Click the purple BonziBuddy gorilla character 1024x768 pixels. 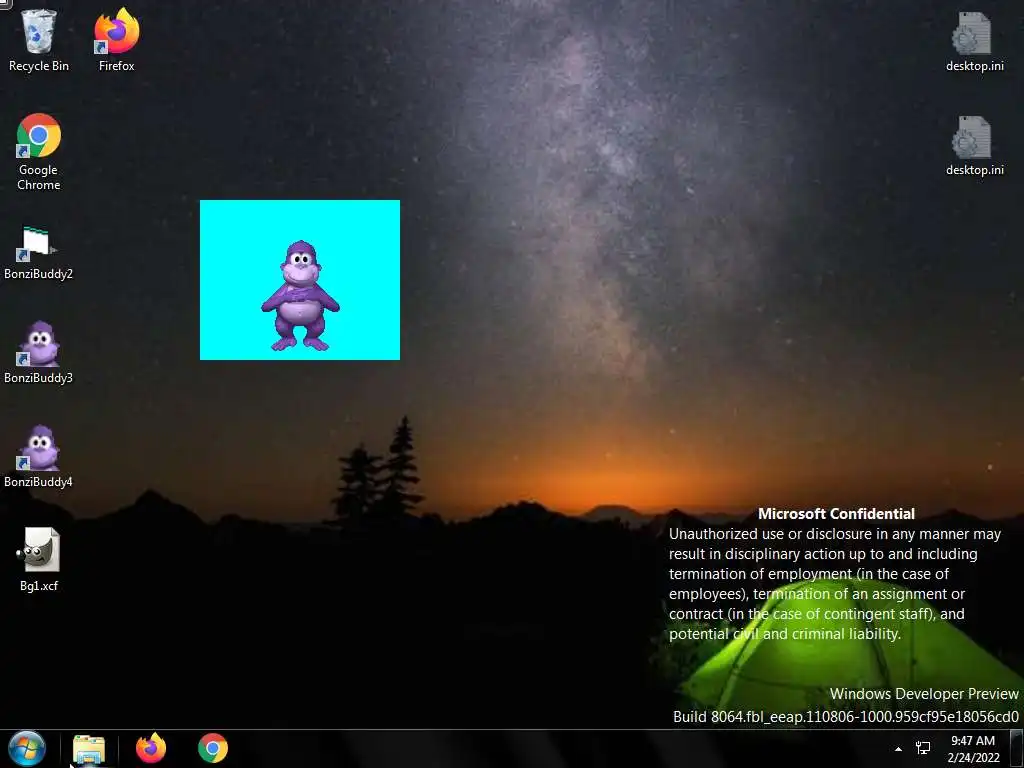click(x=300, y=296)
